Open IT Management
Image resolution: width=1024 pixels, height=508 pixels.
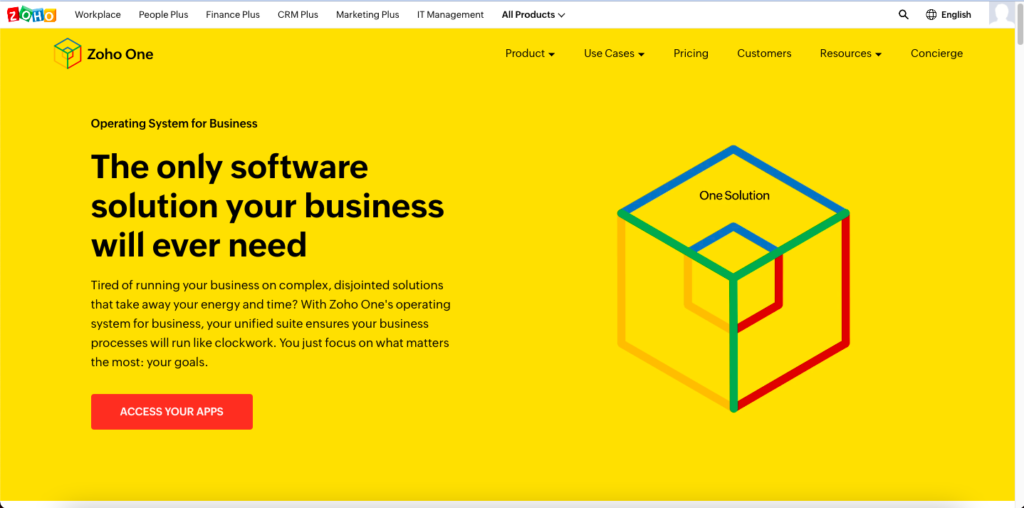point(451,14)
